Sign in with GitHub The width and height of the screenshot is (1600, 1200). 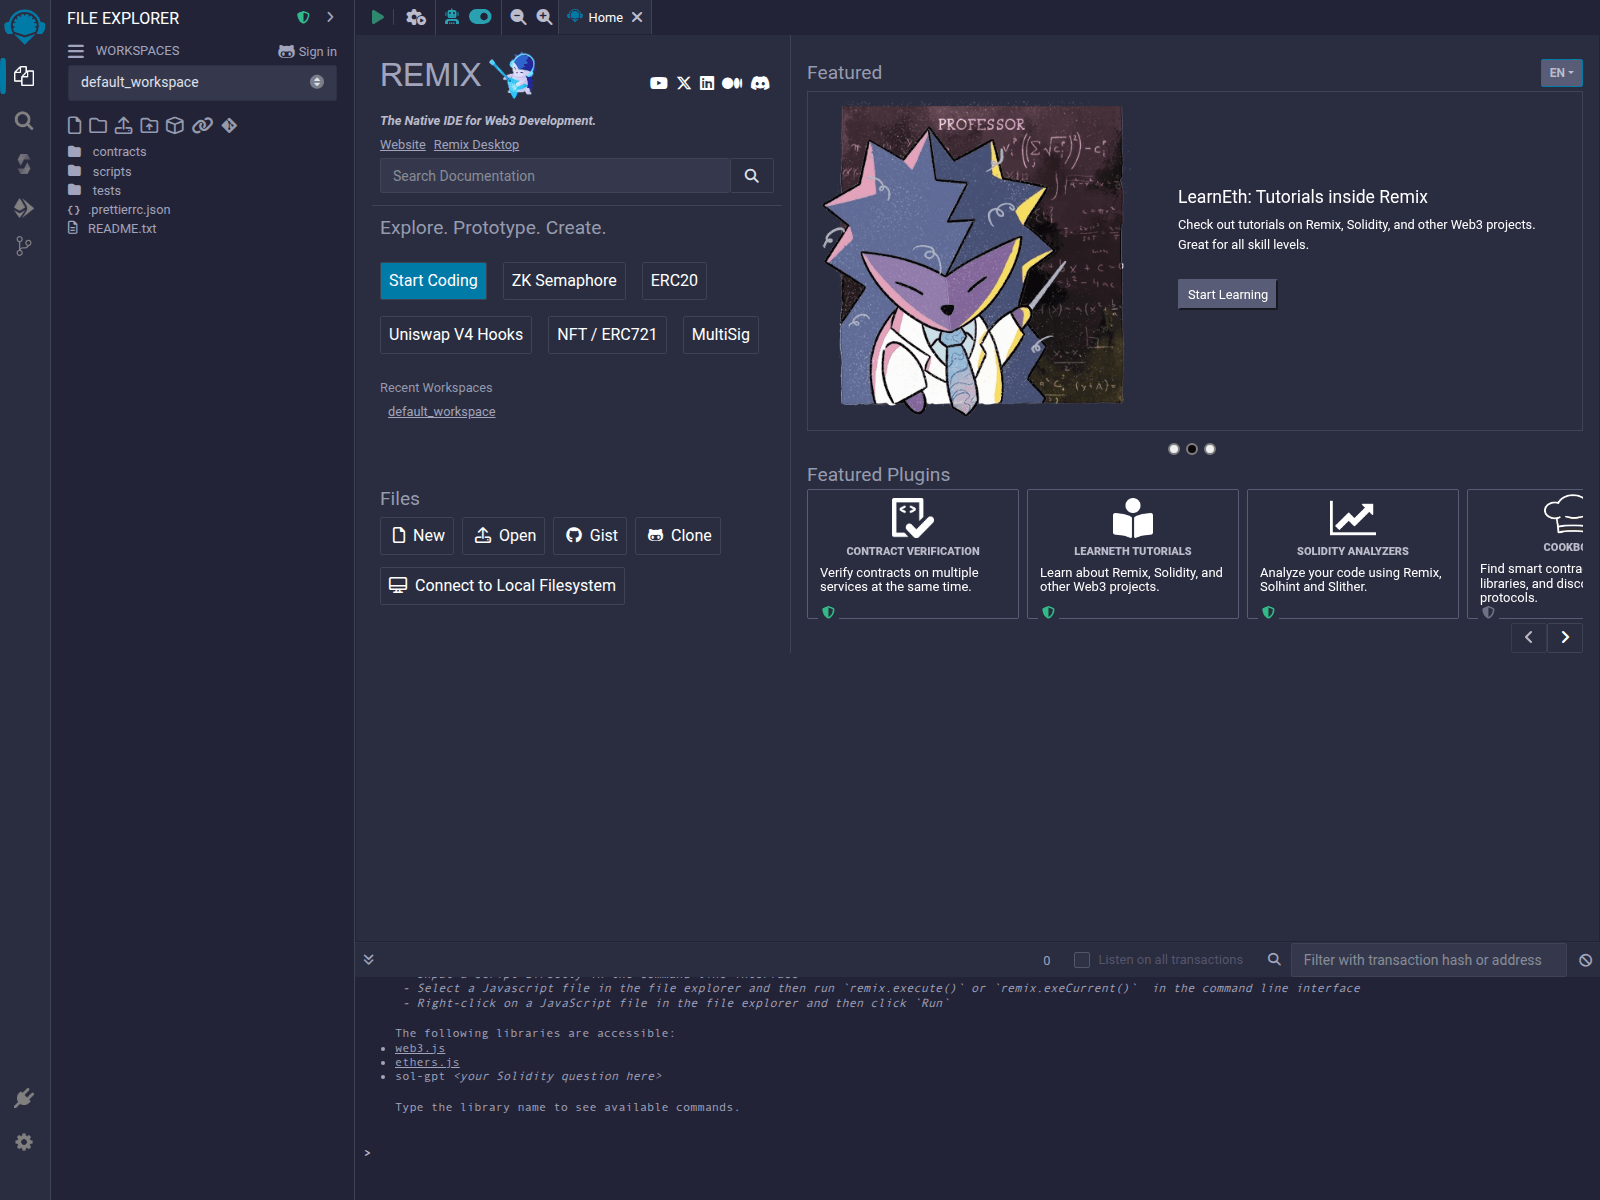click(x=307, y=51)
